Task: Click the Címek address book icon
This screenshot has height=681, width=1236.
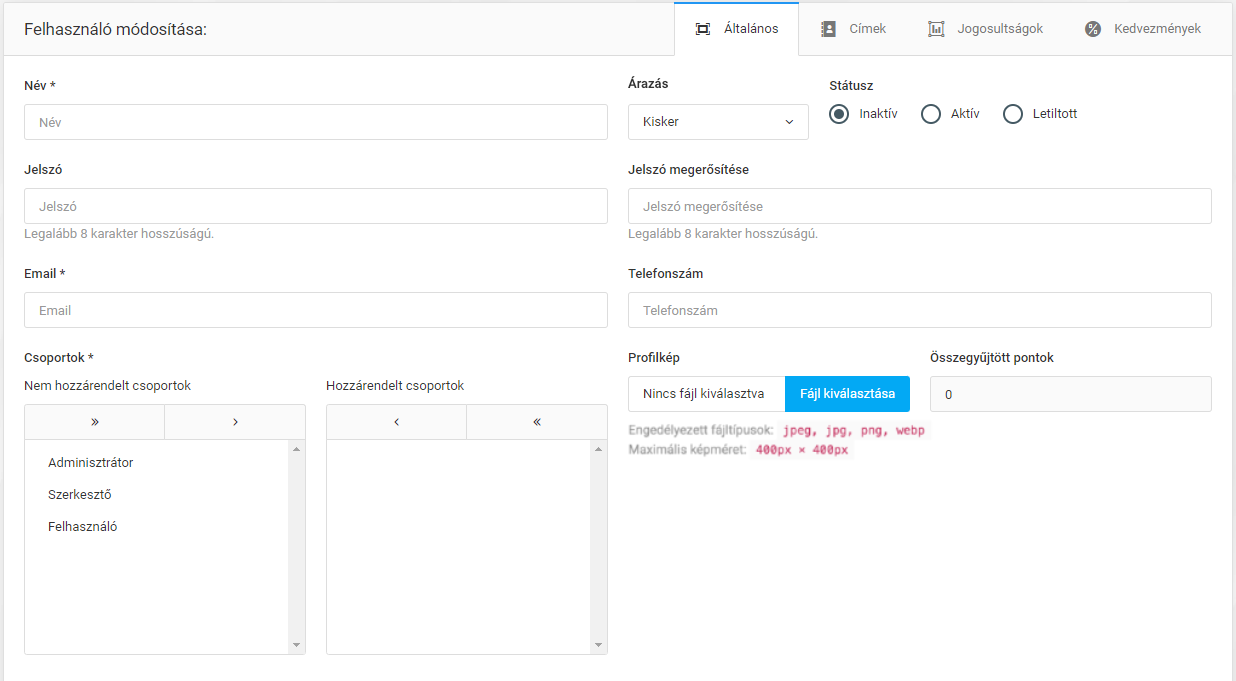Action: 828,29
